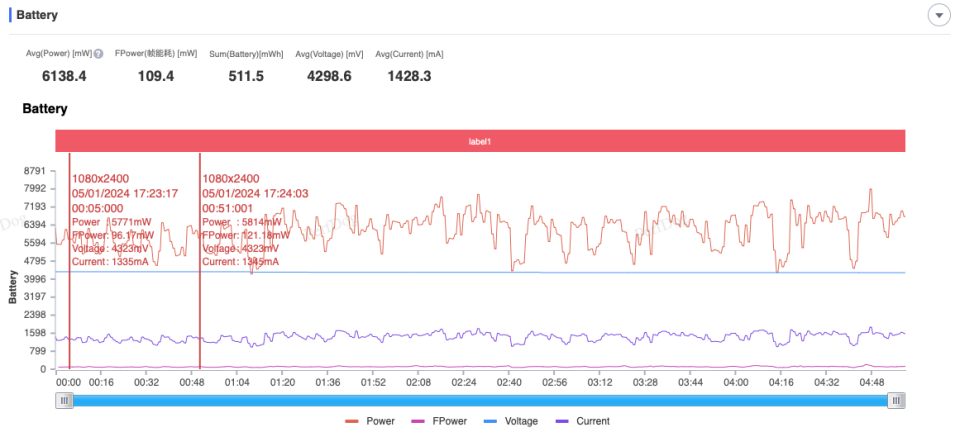Image resolution: width=960 pixels, height=432 pixels.
Task: Click the Sum(Battery) value 511.5
Action: tap(246, 76)
